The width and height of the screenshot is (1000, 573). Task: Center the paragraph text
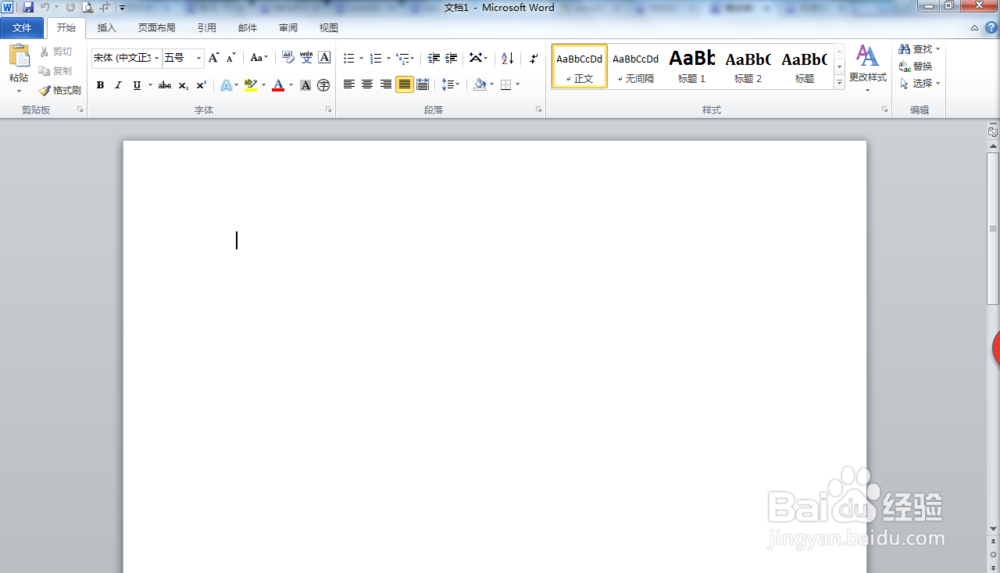click(x=367, y=84)
